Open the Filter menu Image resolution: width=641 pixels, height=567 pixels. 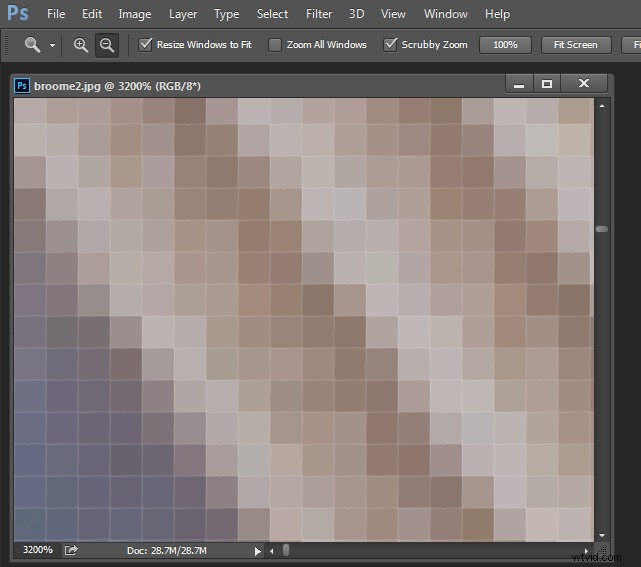point(319,14)
